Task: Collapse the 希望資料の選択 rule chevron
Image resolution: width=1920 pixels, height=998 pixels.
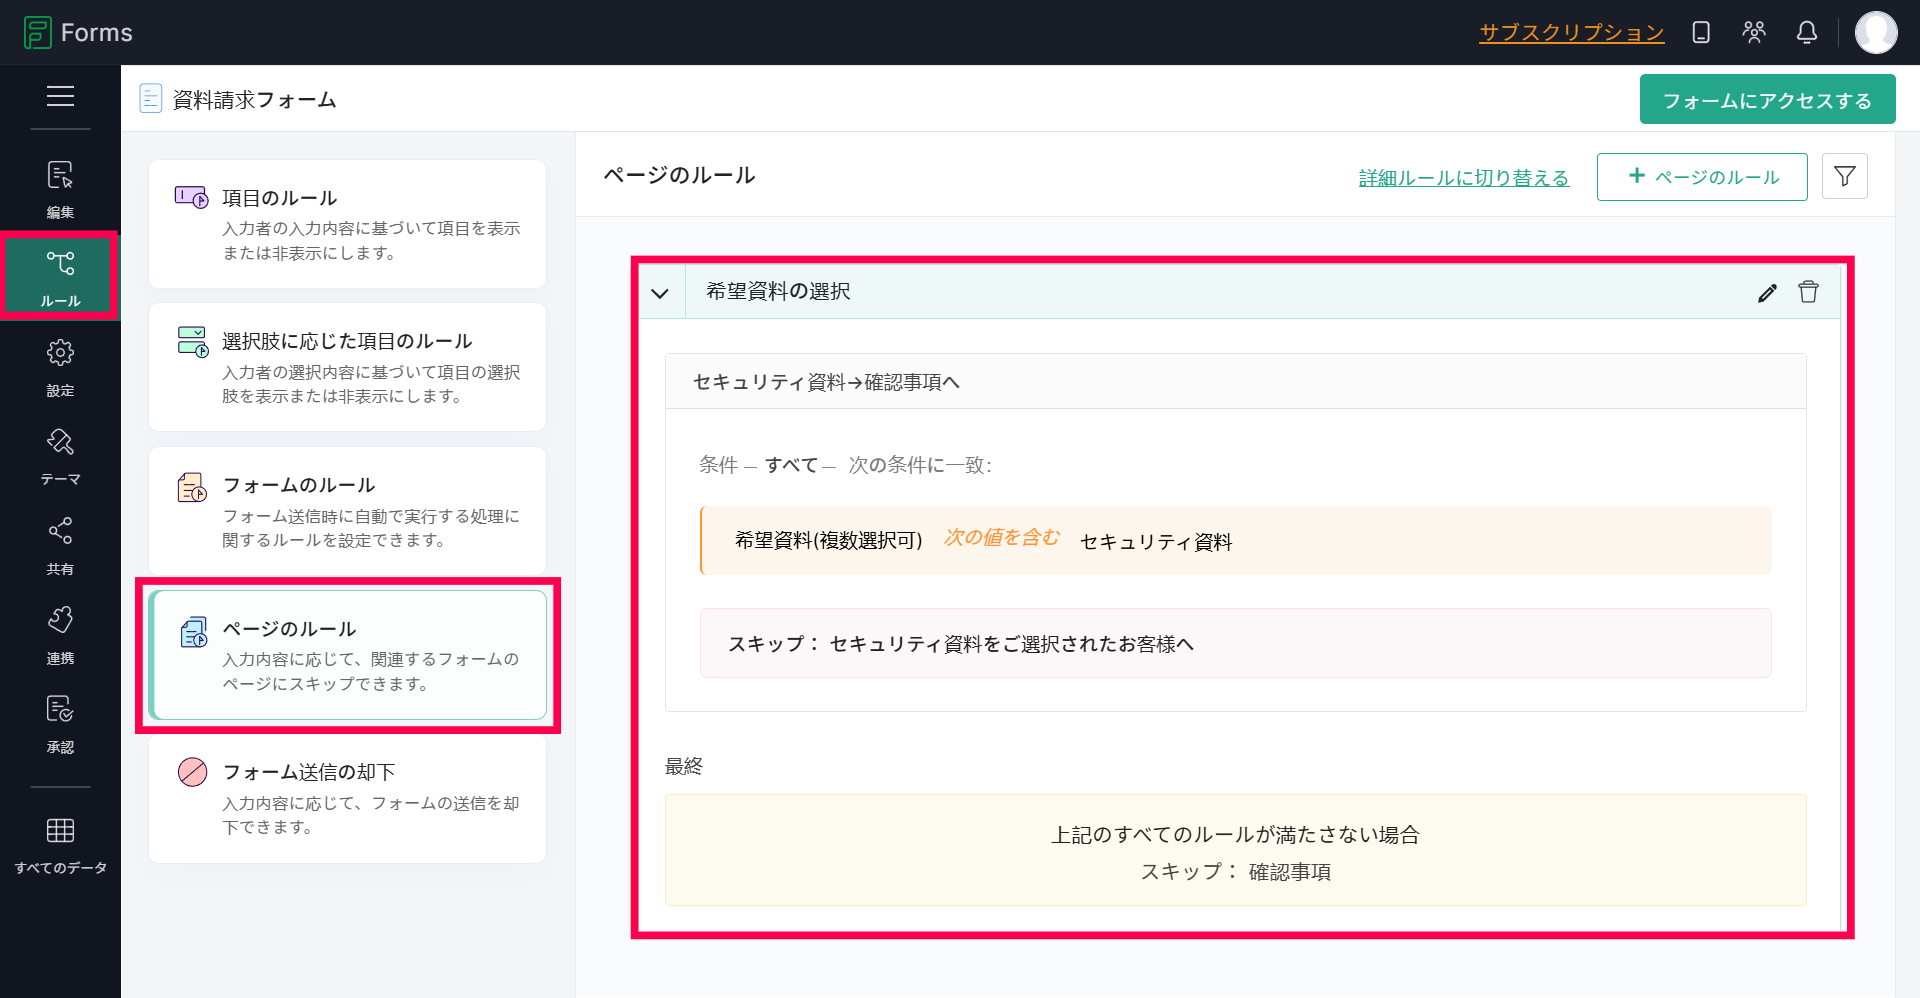Action: click(660, 293)
